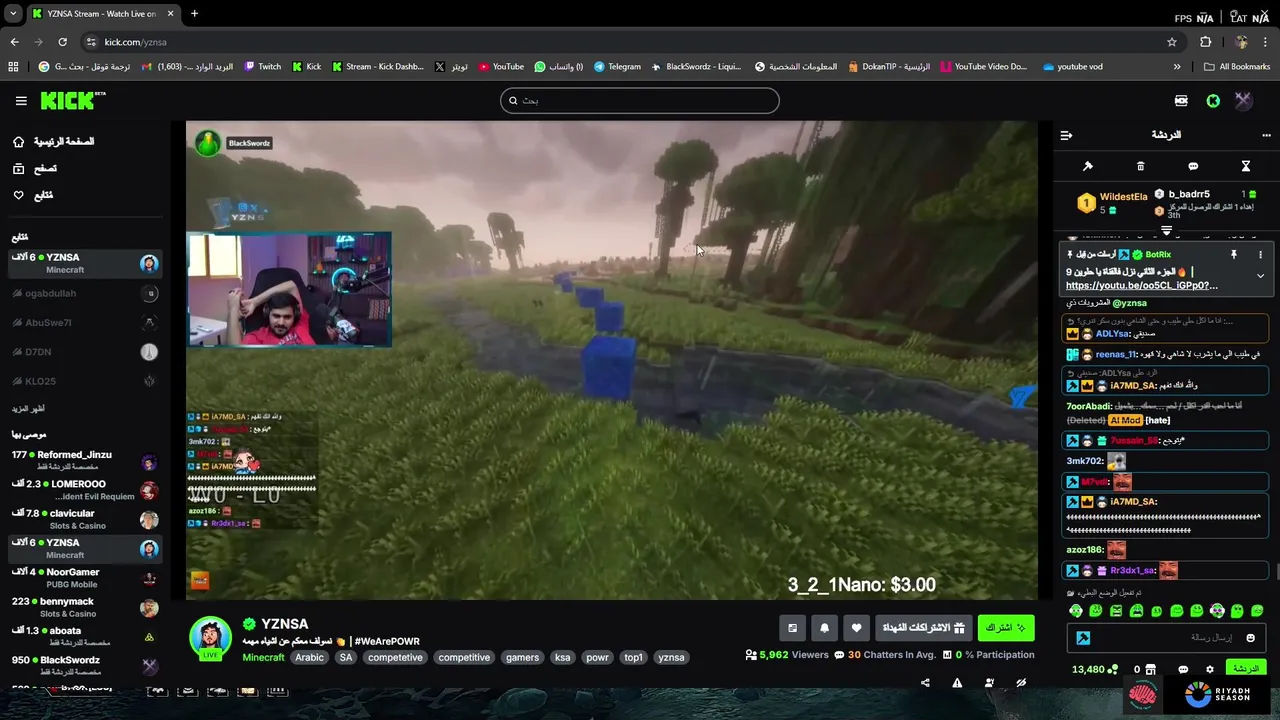Click the gift subscriptions button
The width and height of the screenshot is (1280, 720).
tap(923, 628)
